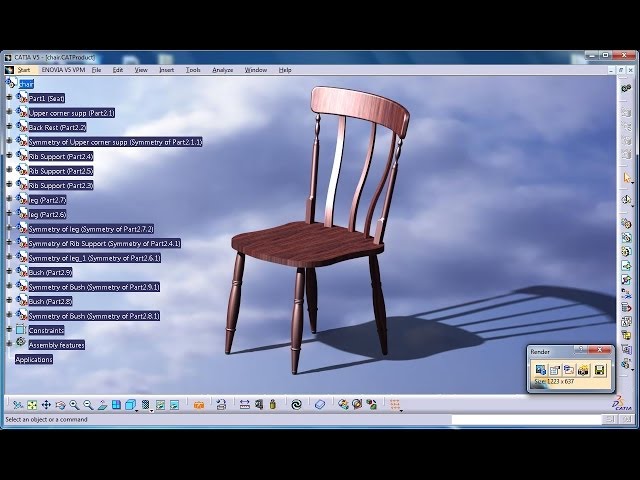Click the power input field in status bar
Image resolution: width=640 pixels, height=480 pixels.
click(x=526, y=419)
